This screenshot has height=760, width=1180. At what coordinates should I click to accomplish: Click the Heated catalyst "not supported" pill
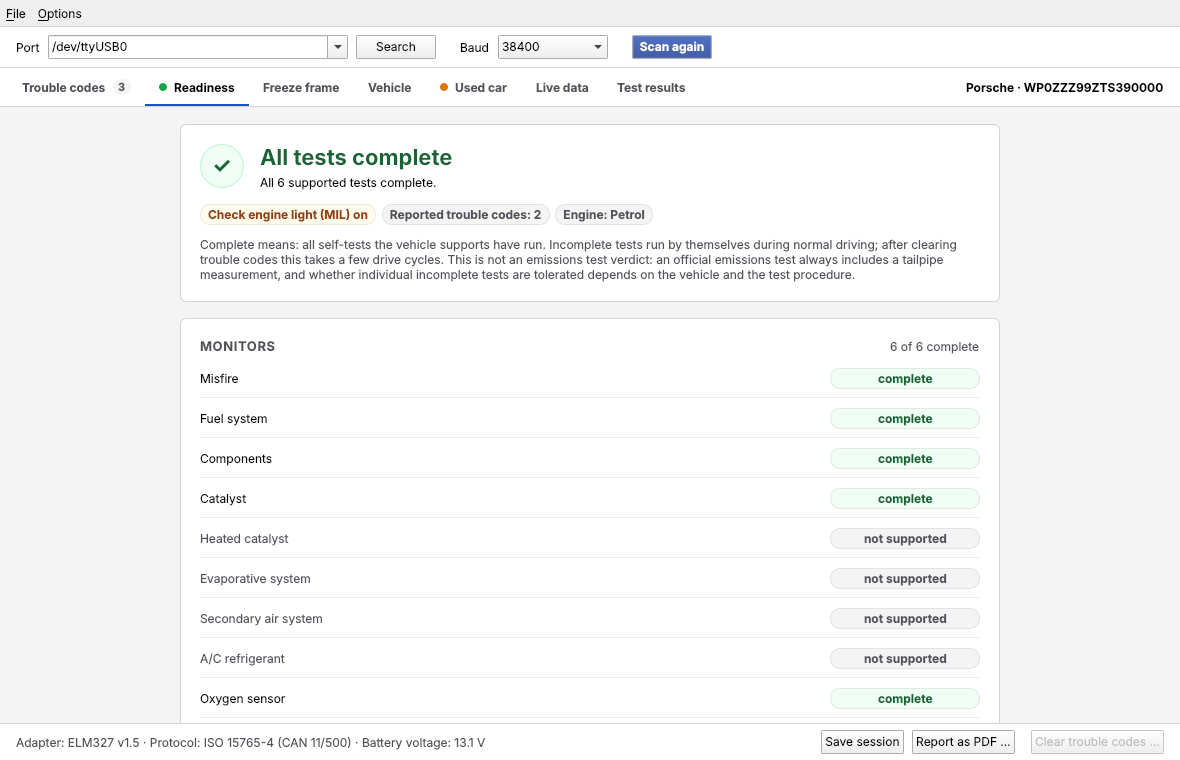(905, 539)
